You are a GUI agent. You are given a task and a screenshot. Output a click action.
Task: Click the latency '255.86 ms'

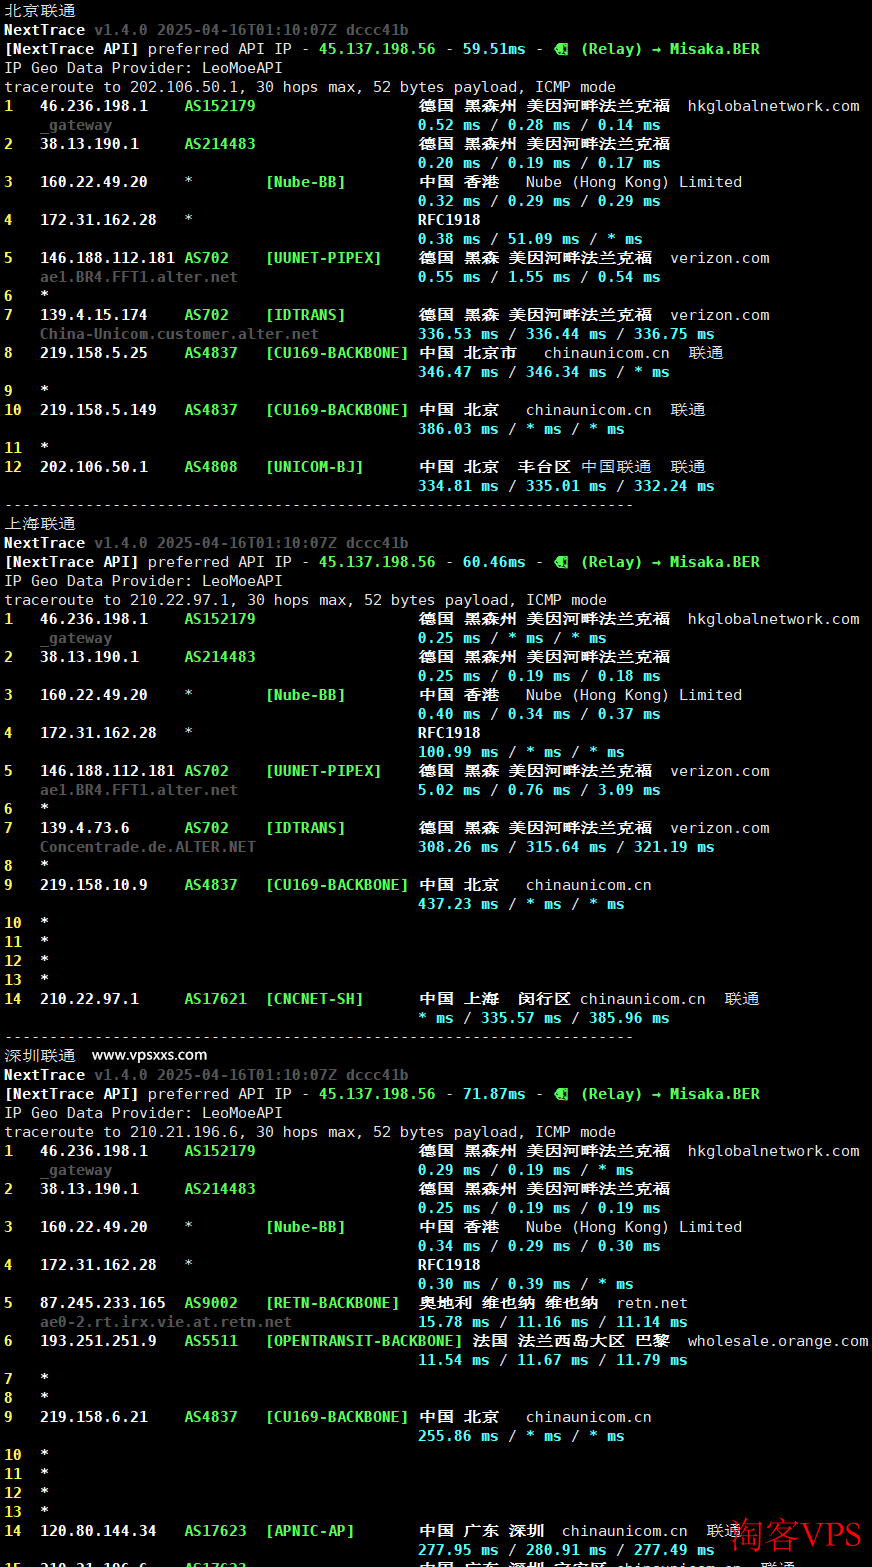pos(458,1436)
